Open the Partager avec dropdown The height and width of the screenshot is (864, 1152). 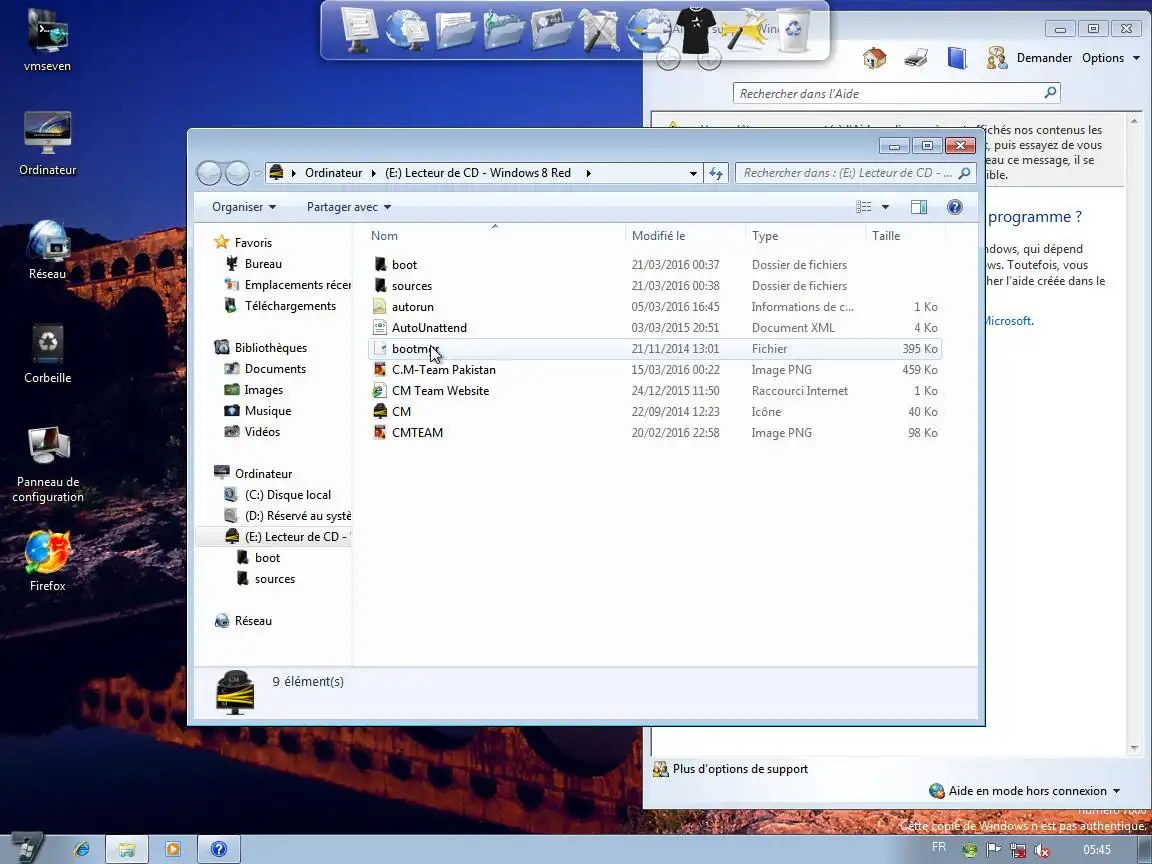click(x=349, y=207)
